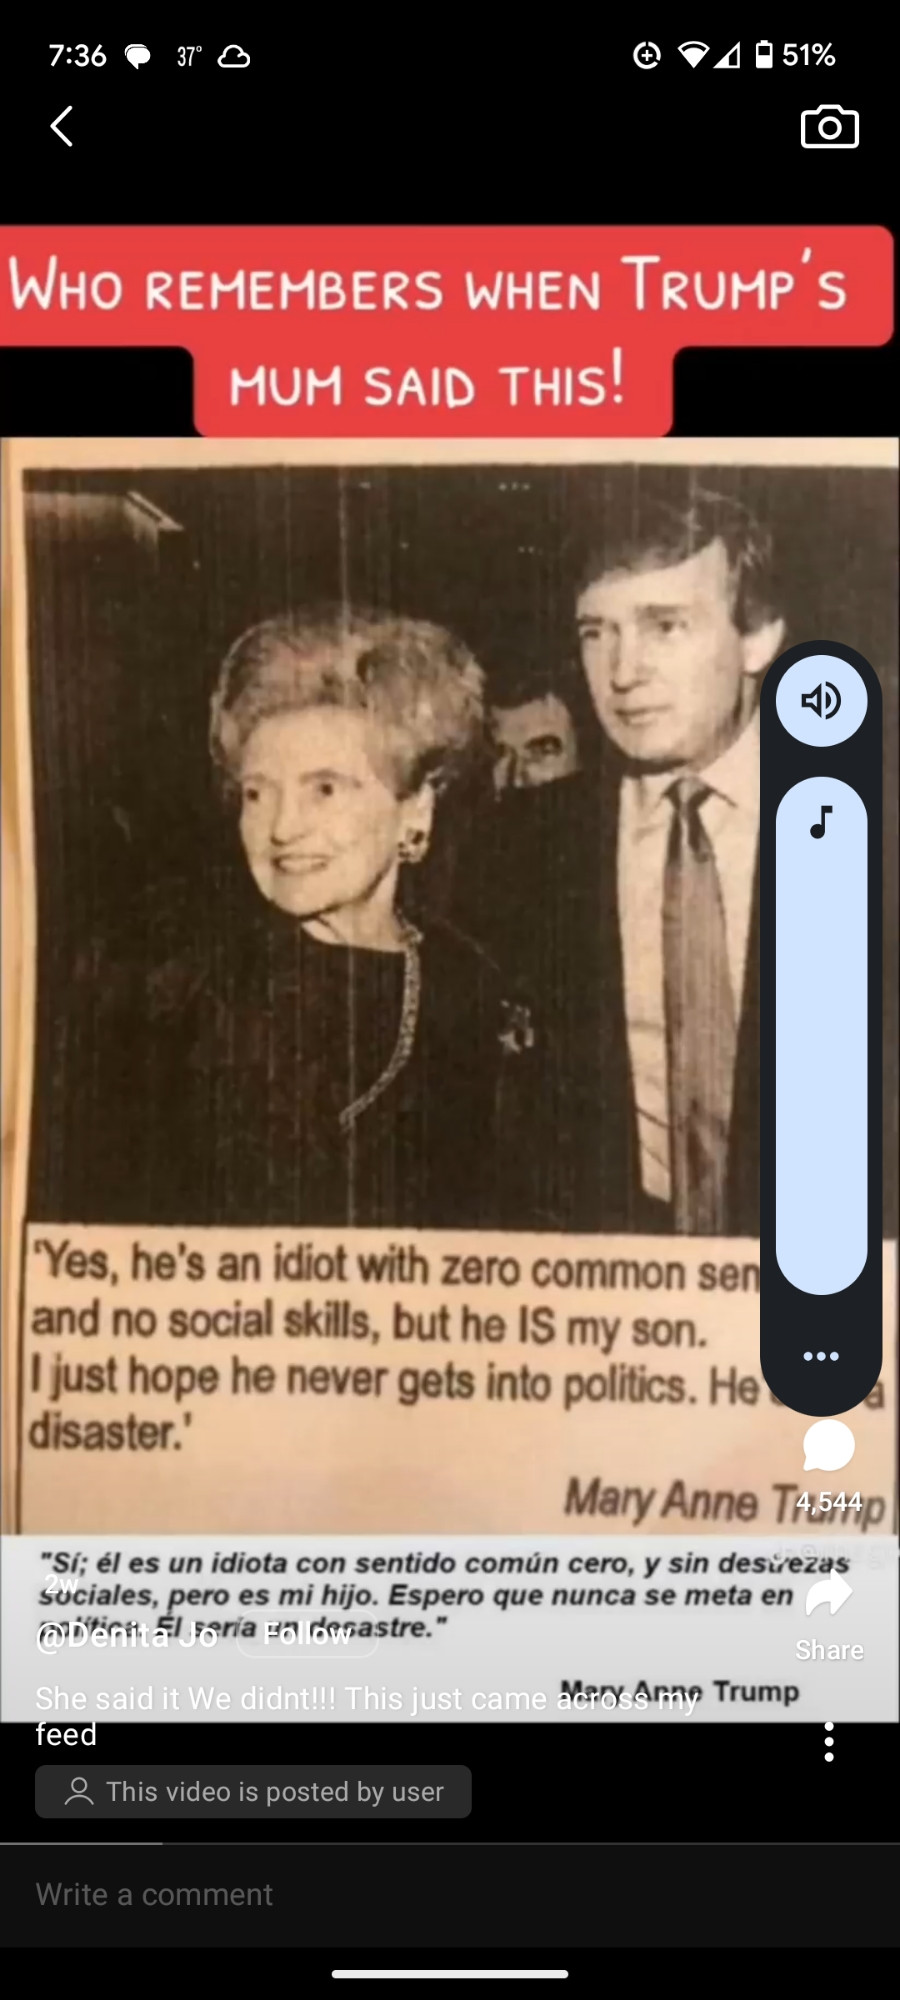
Task: Tap the video caption text to expand
Action: (x=366, y=1715)
